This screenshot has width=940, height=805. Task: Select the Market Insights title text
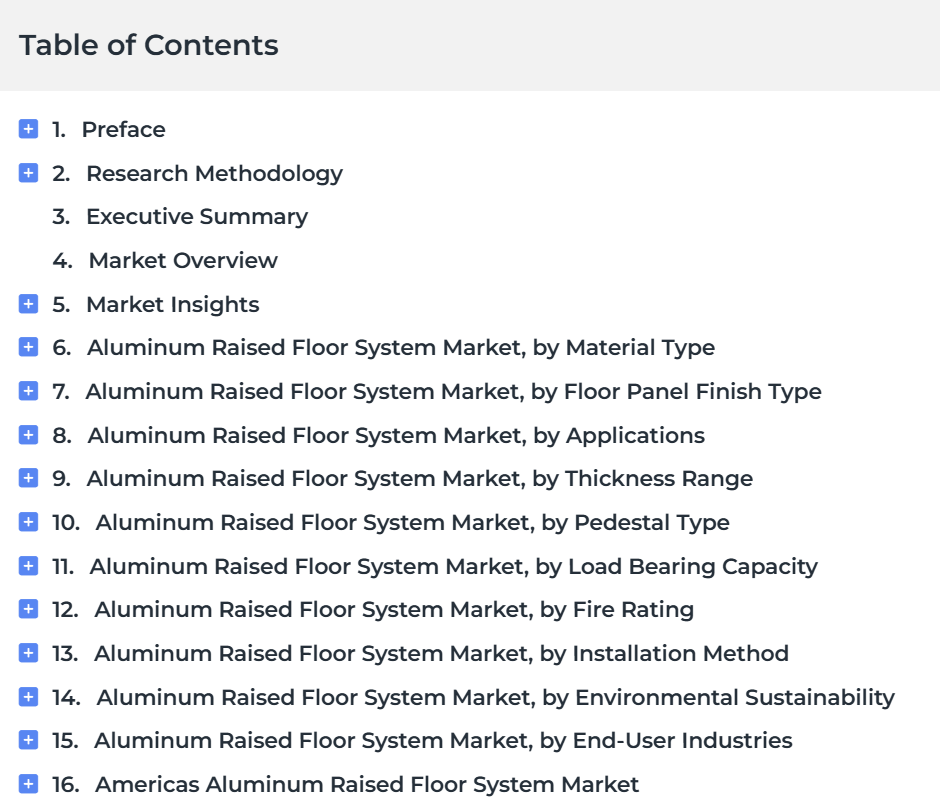pos(173,304)
